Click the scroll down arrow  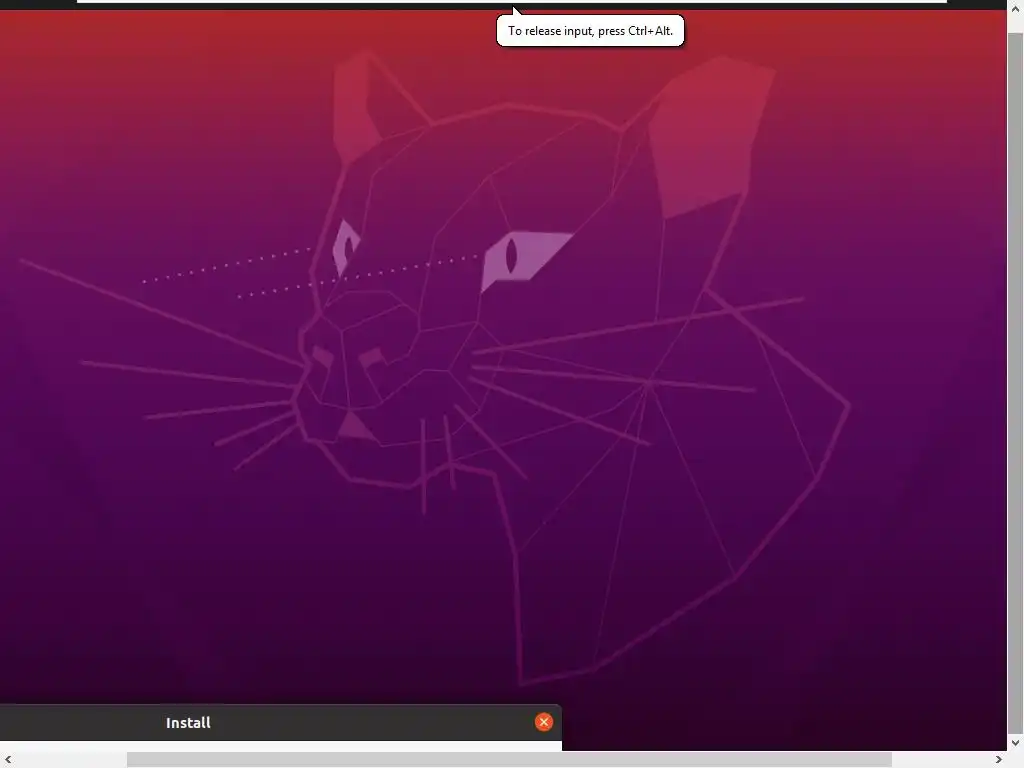[1016, 743]
